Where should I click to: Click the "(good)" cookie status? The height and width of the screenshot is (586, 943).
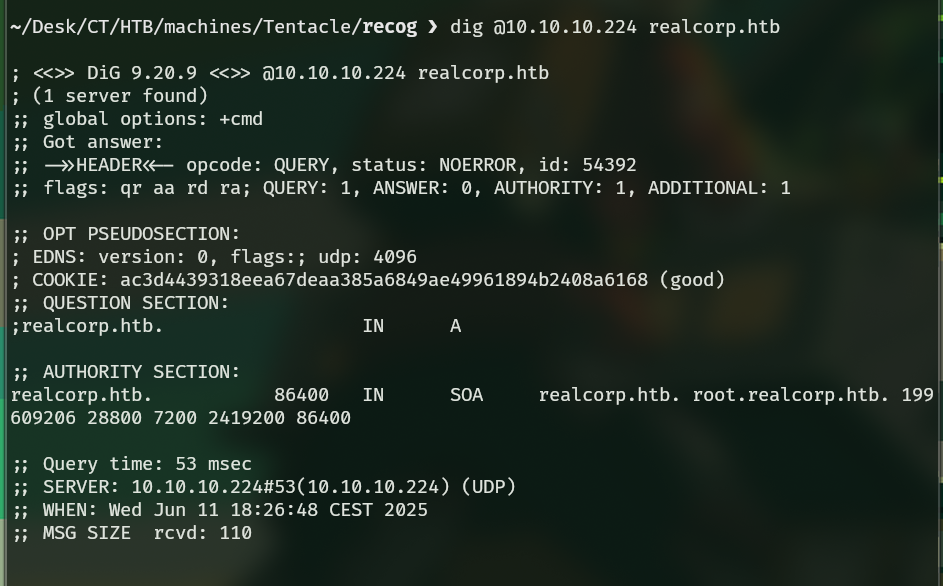(692, 280)
